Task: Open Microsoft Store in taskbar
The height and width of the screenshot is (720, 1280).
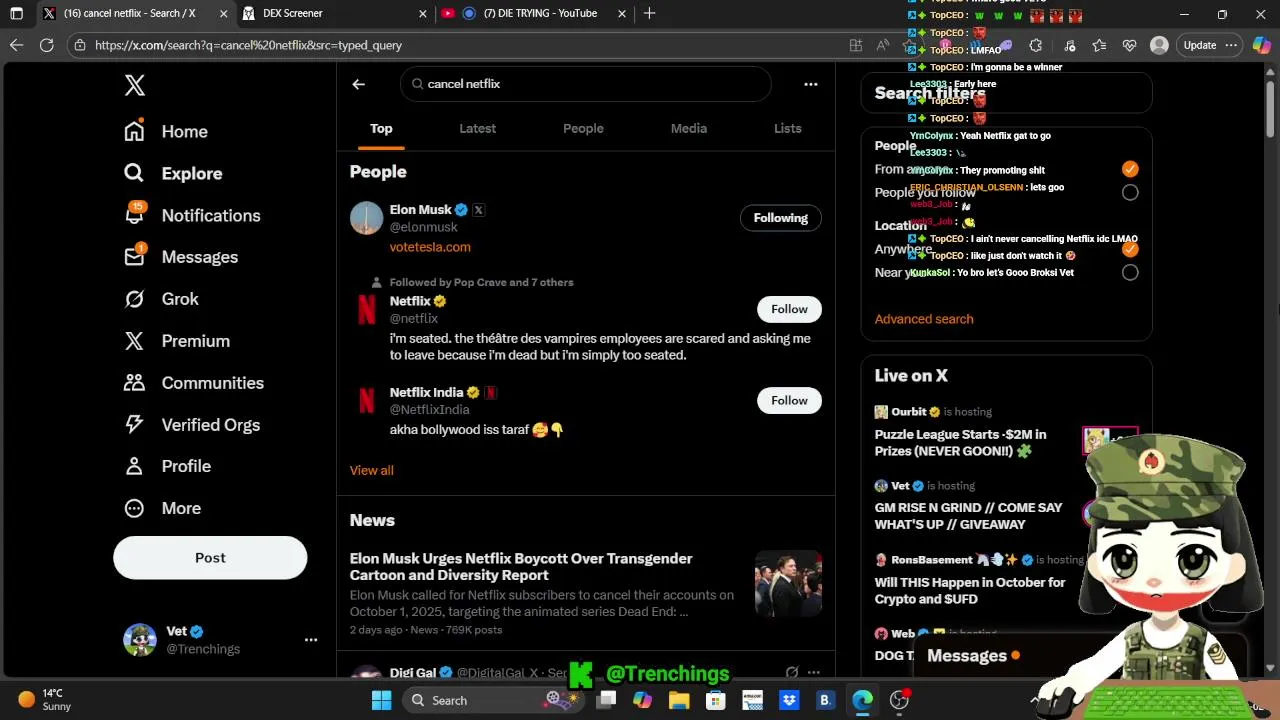Action: tap(716, 700)
